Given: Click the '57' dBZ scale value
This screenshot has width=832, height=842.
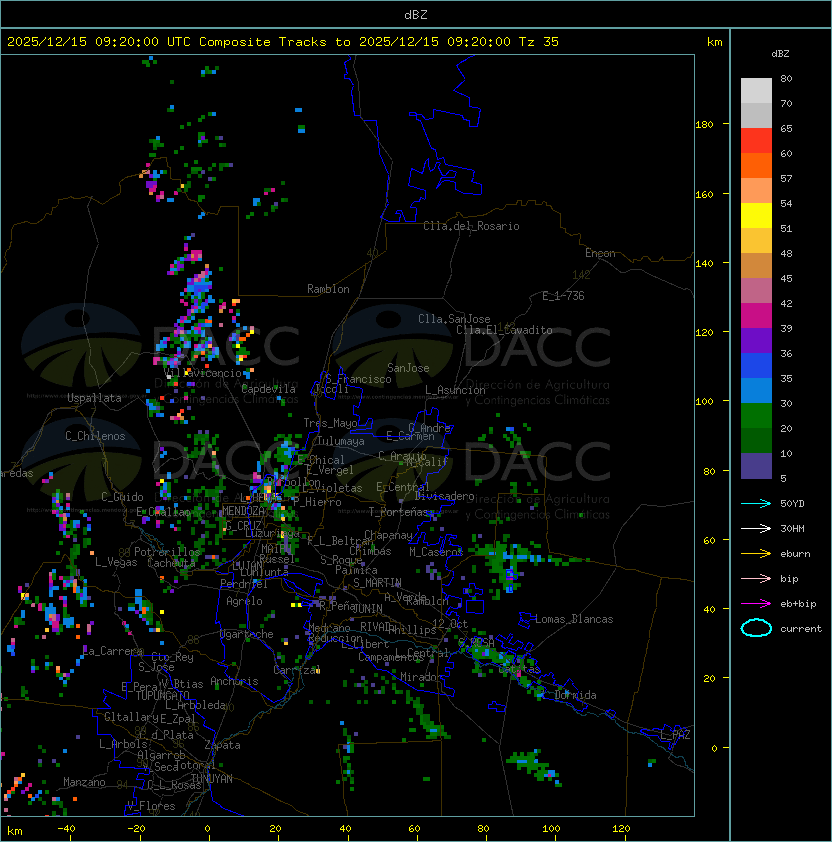Looking at the screenshot, I should [786, 178].
